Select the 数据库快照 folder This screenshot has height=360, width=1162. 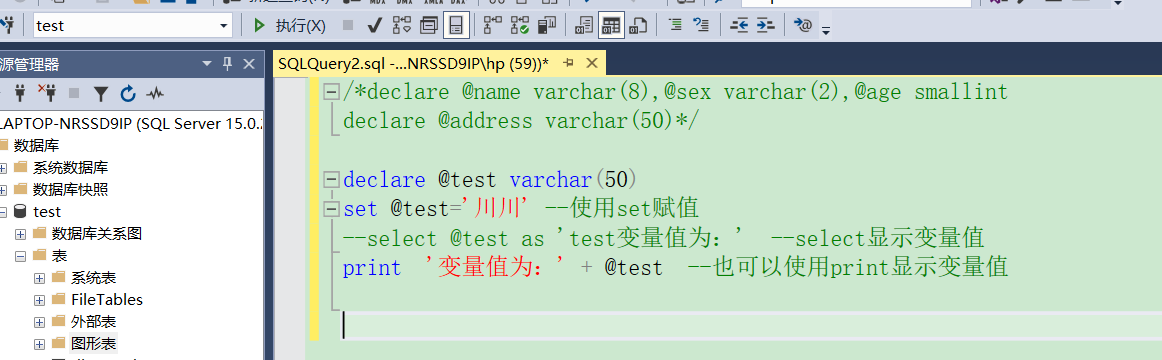[70, 190]
